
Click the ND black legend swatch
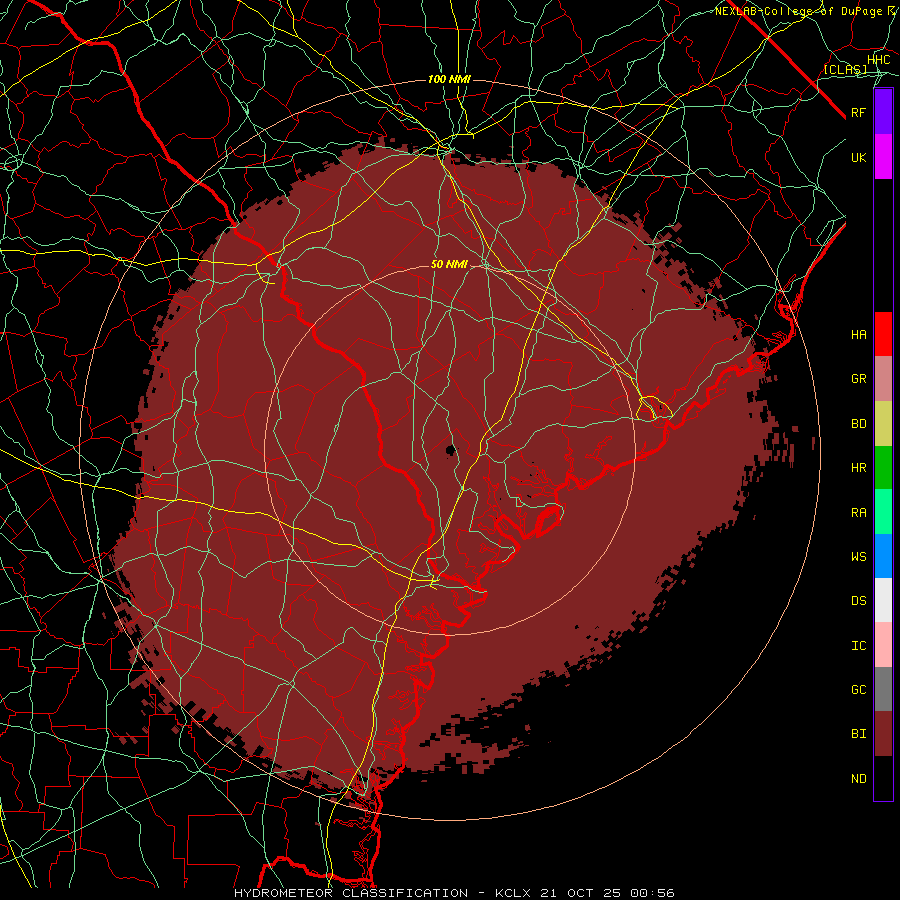coord(883,778)
